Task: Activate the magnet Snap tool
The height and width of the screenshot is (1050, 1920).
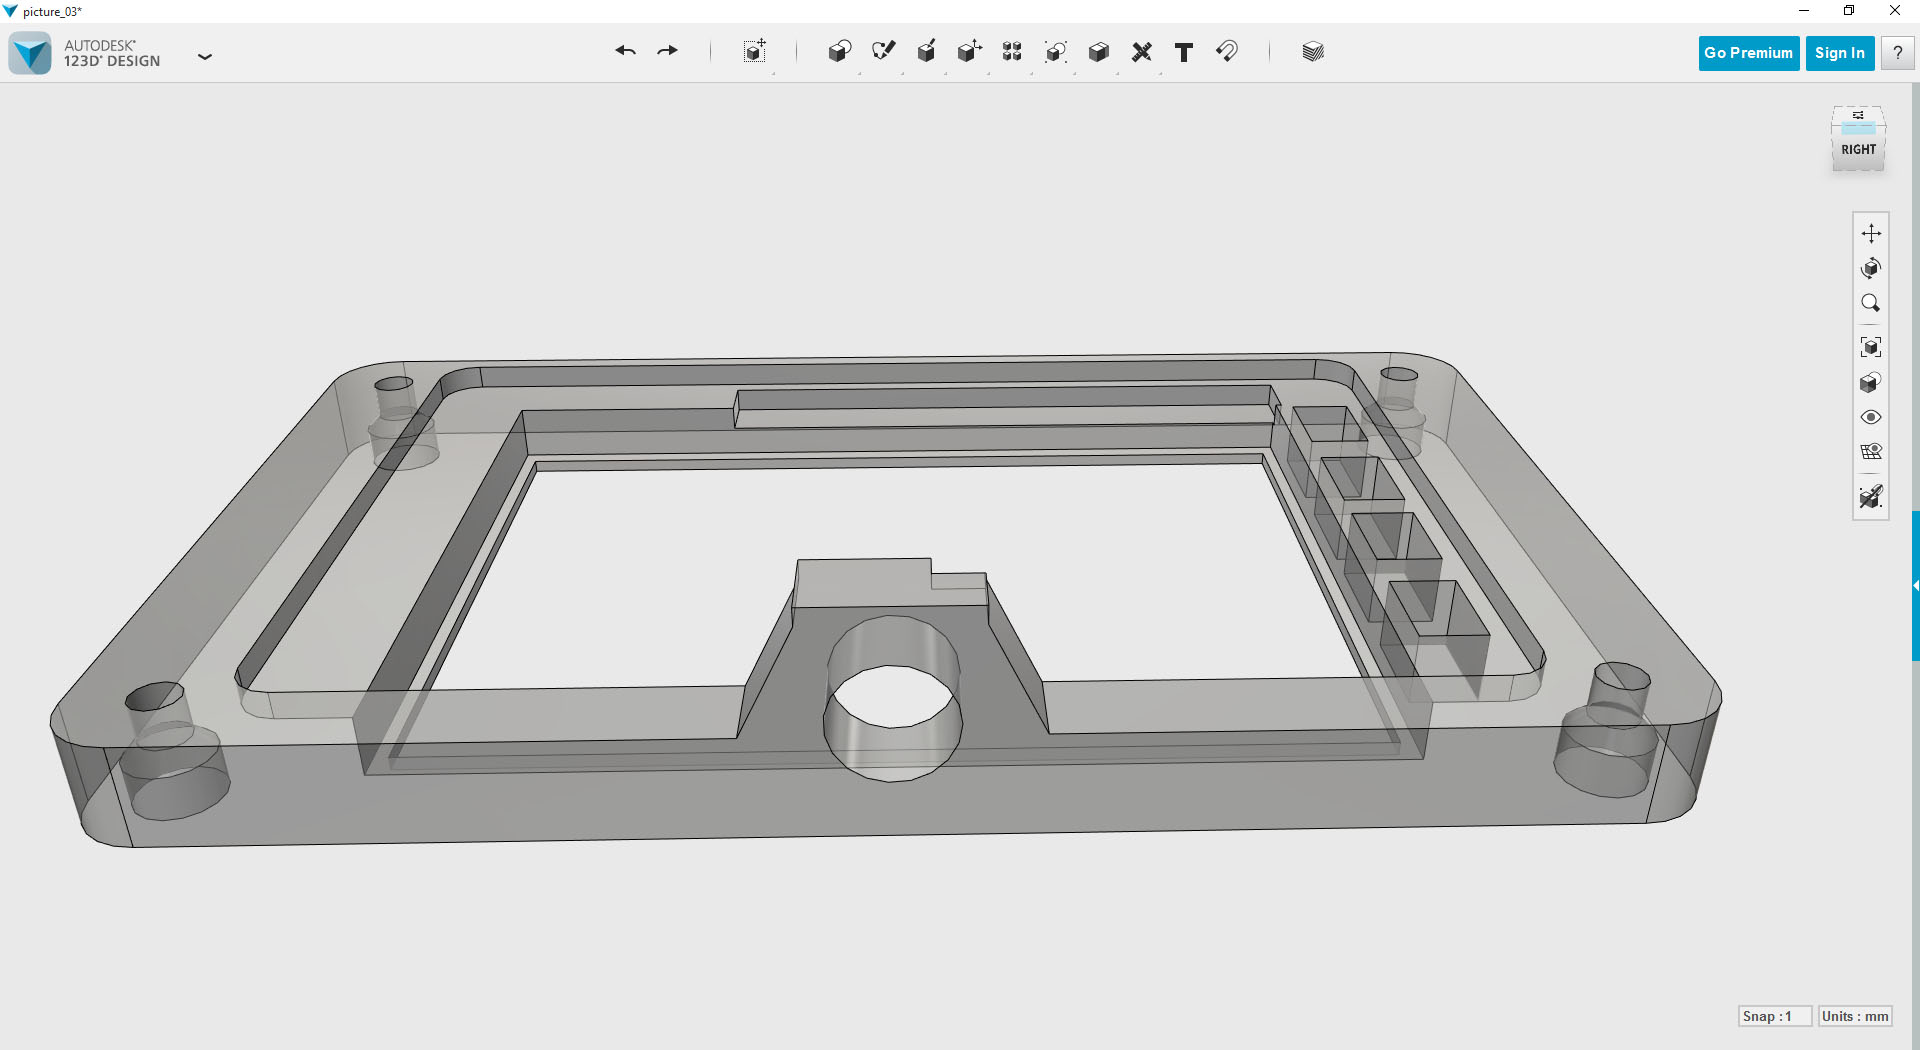Action: (1227, 52)
